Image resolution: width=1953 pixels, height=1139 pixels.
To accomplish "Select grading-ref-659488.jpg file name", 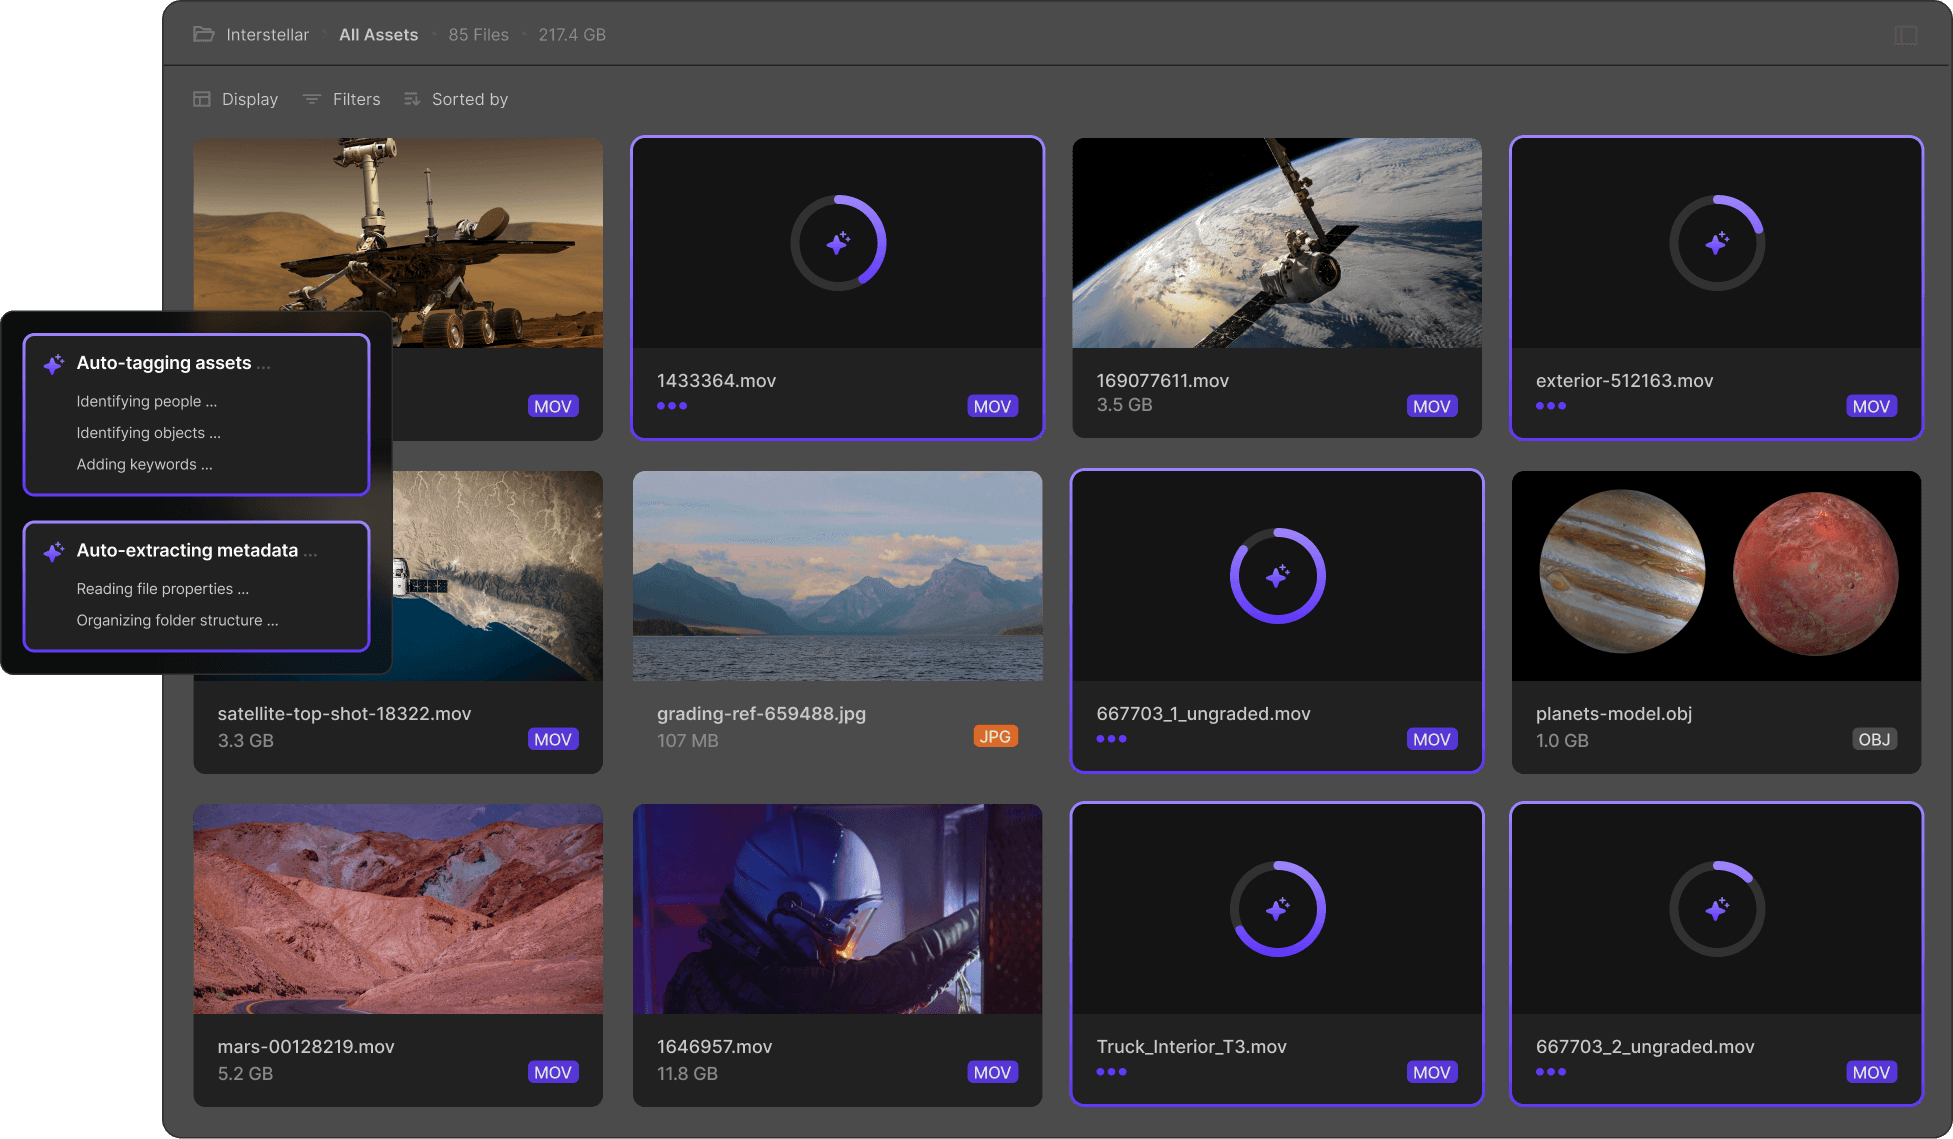I will tap(761, 713).
